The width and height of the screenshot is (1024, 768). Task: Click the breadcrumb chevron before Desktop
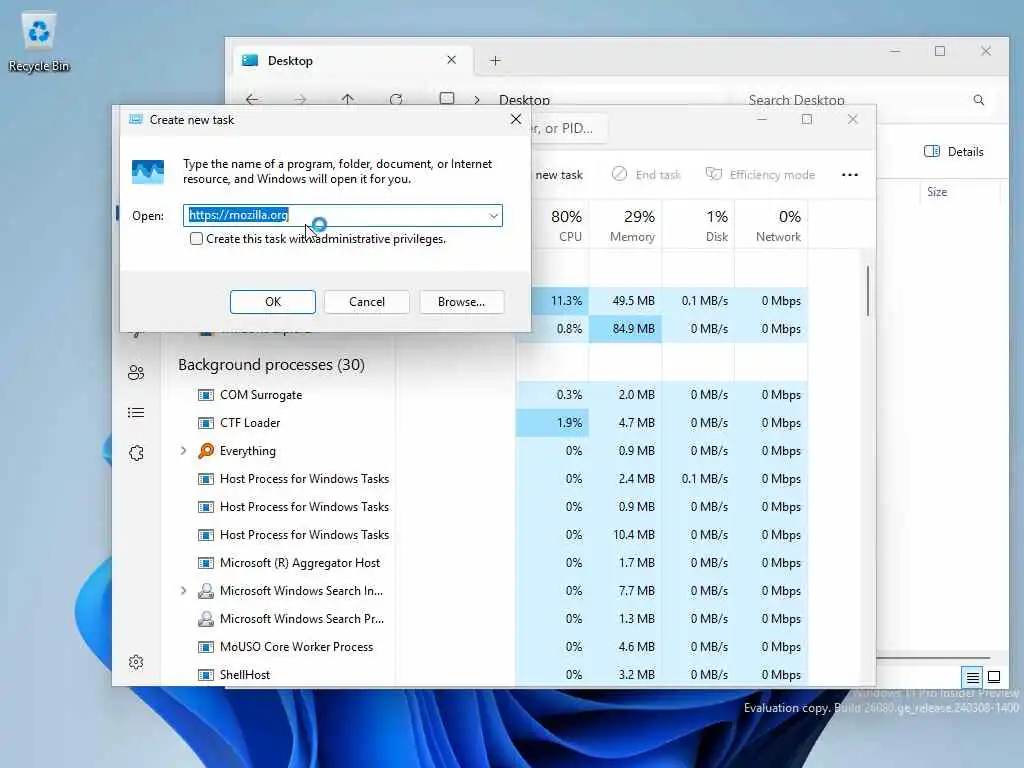click(x=477, y=100)
